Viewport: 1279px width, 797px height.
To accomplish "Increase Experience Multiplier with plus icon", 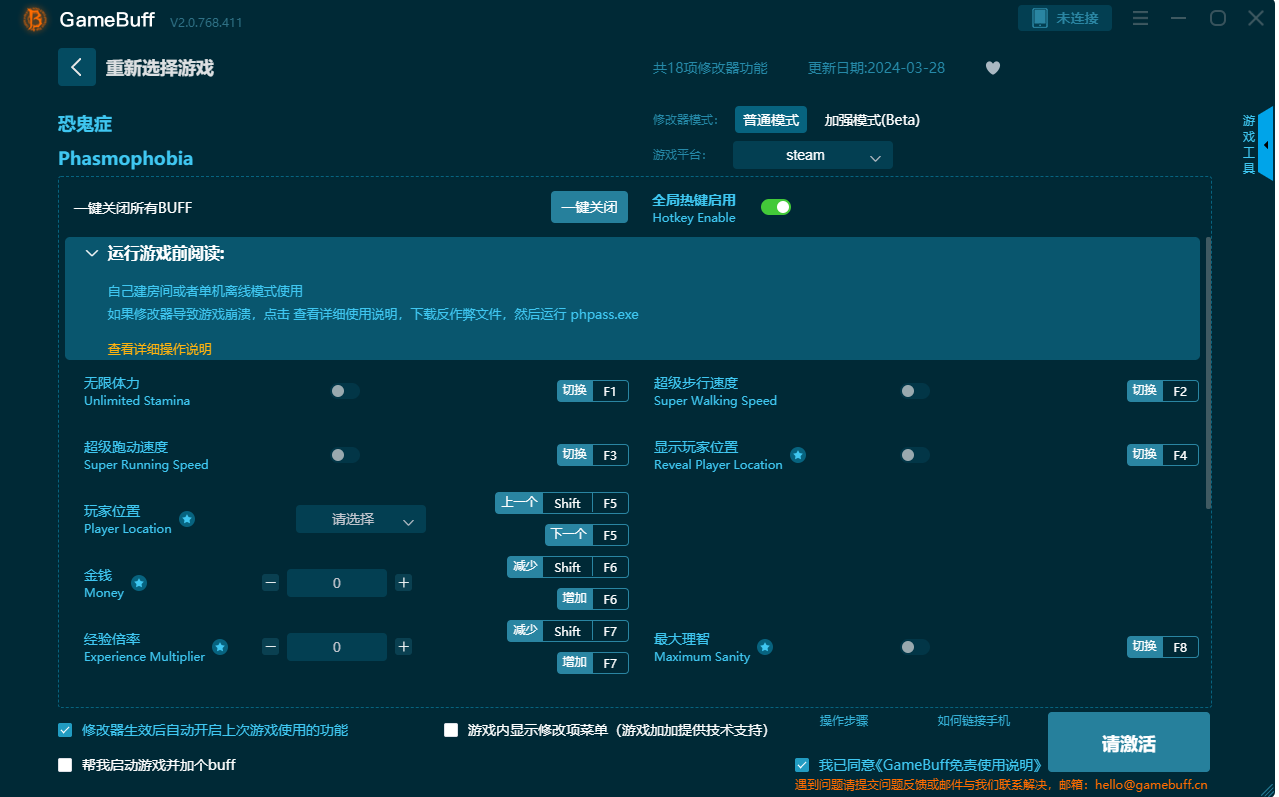I will click(403, 647).
